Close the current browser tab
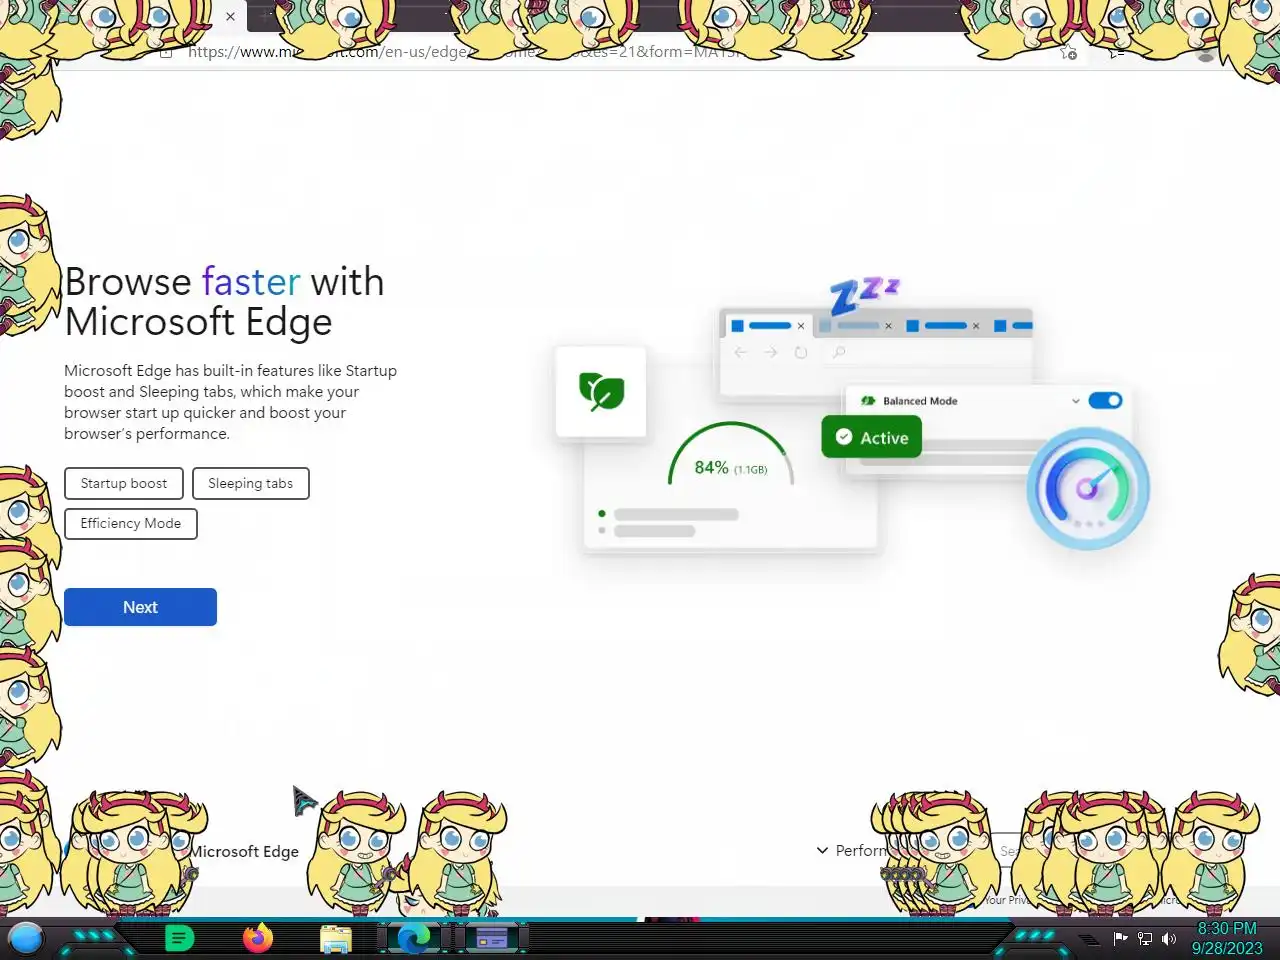The width and height of the screenshot is (1280, 960). [230, 16]
